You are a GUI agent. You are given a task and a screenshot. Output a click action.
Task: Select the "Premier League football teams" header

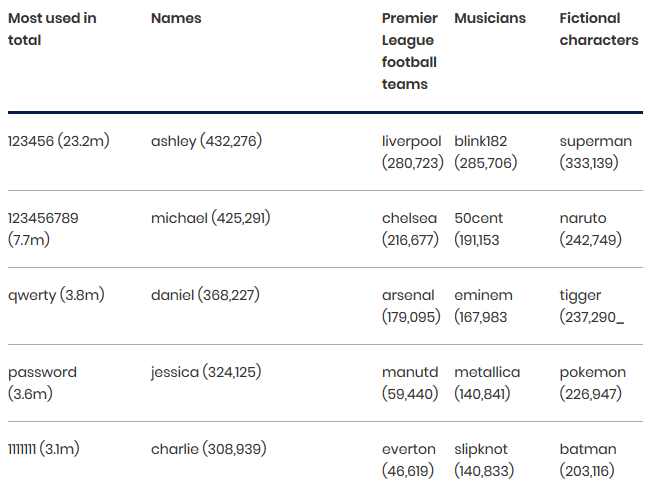pos(410,51)
